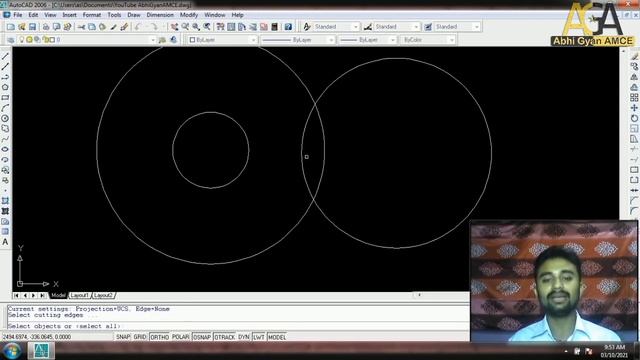640x360 pixels.
Task: Toggle GRID display in status bar
Action: click(140, 337)
